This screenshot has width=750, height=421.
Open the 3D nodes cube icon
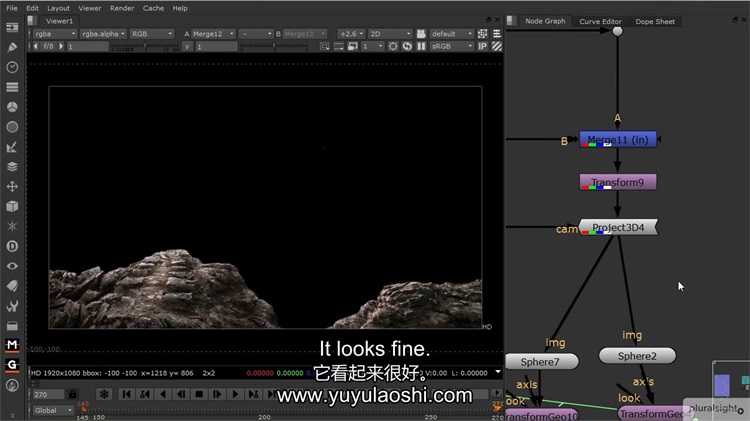click(12, 206)
